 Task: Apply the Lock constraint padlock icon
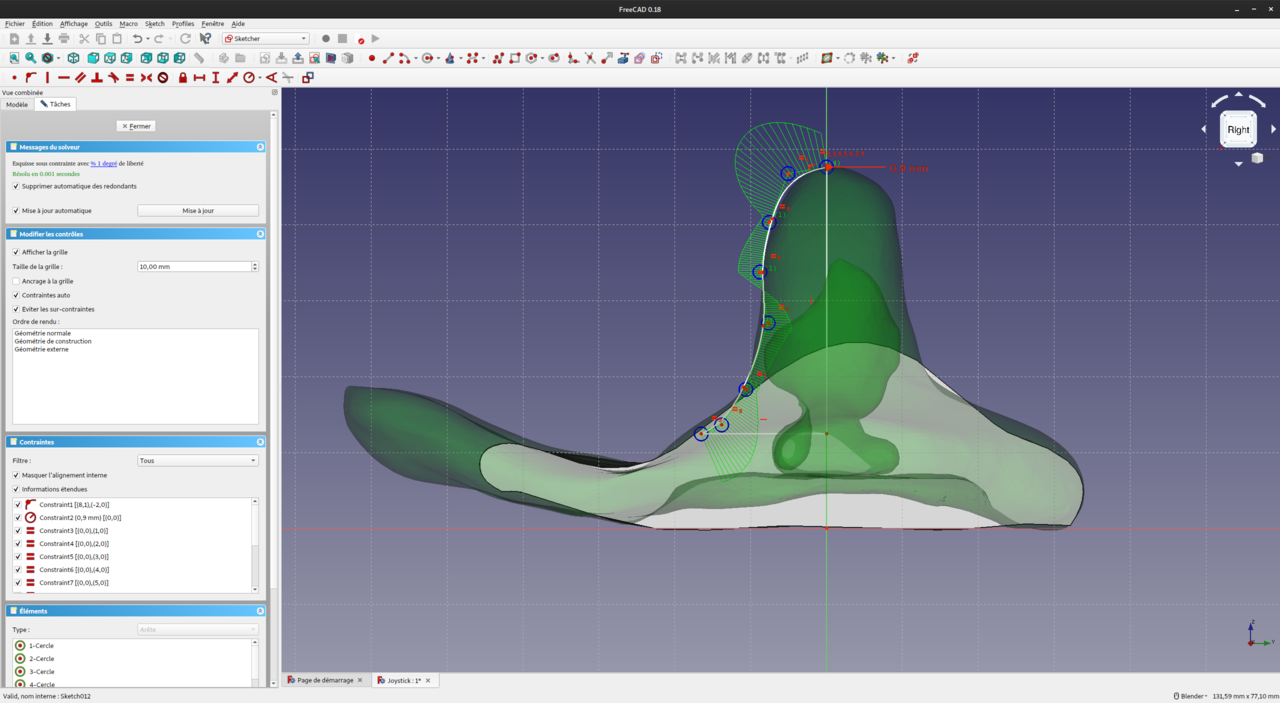click(183, 77)
